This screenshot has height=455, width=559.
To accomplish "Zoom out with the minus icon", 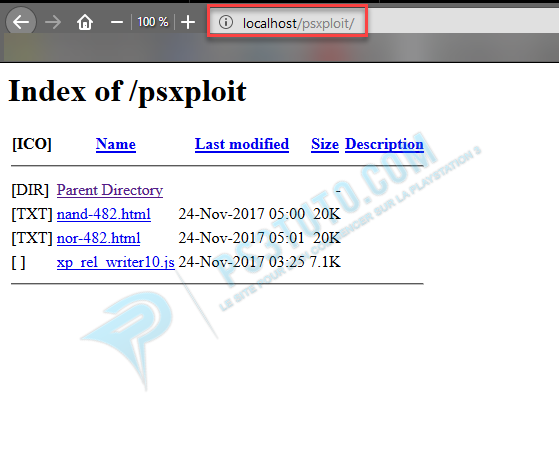I will [x=117, y=22].
